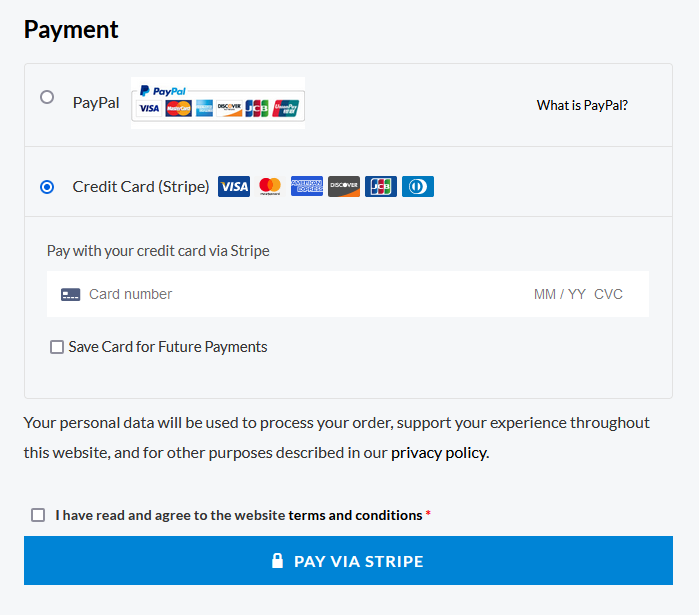Tick the terms and conditions agreement checkbox
The height and width of the screenshot is (615, 699).
click(x=38, y=515)
